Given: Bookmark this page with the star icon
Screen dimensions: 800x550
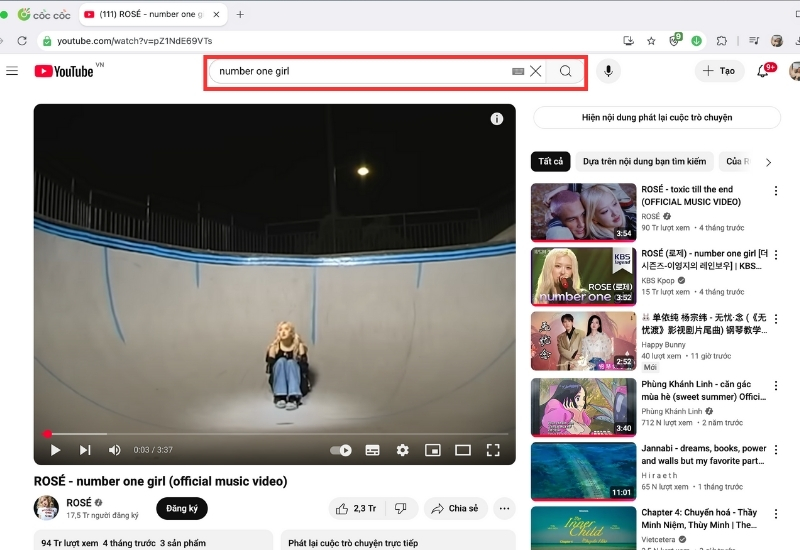Looking at the screenshot, I should coord(651,41).
